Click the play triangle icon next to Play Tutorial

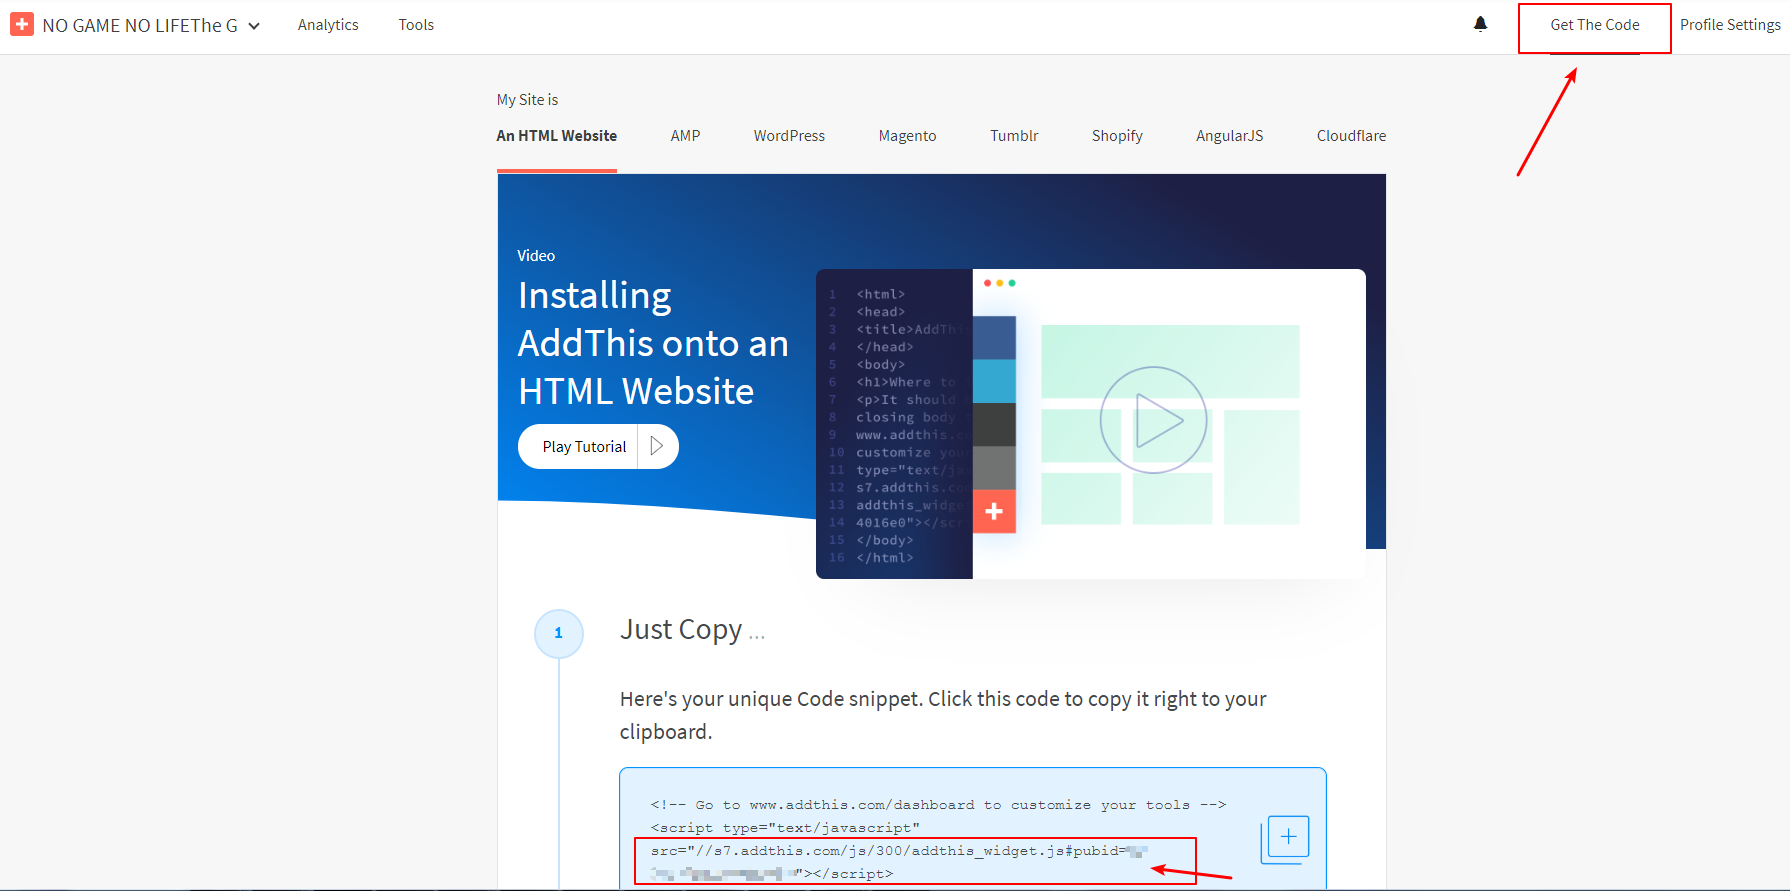657,446
